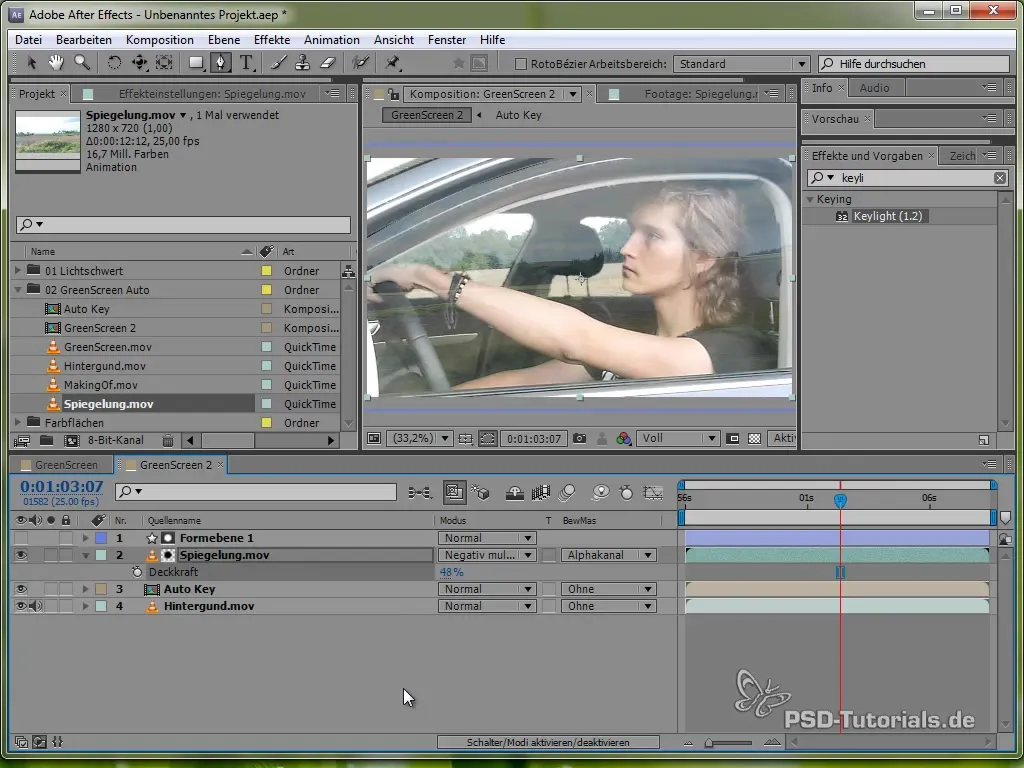Select the Rotation tool
Viewport: 1024px width, 768px height.
click(x=114, y=63)
